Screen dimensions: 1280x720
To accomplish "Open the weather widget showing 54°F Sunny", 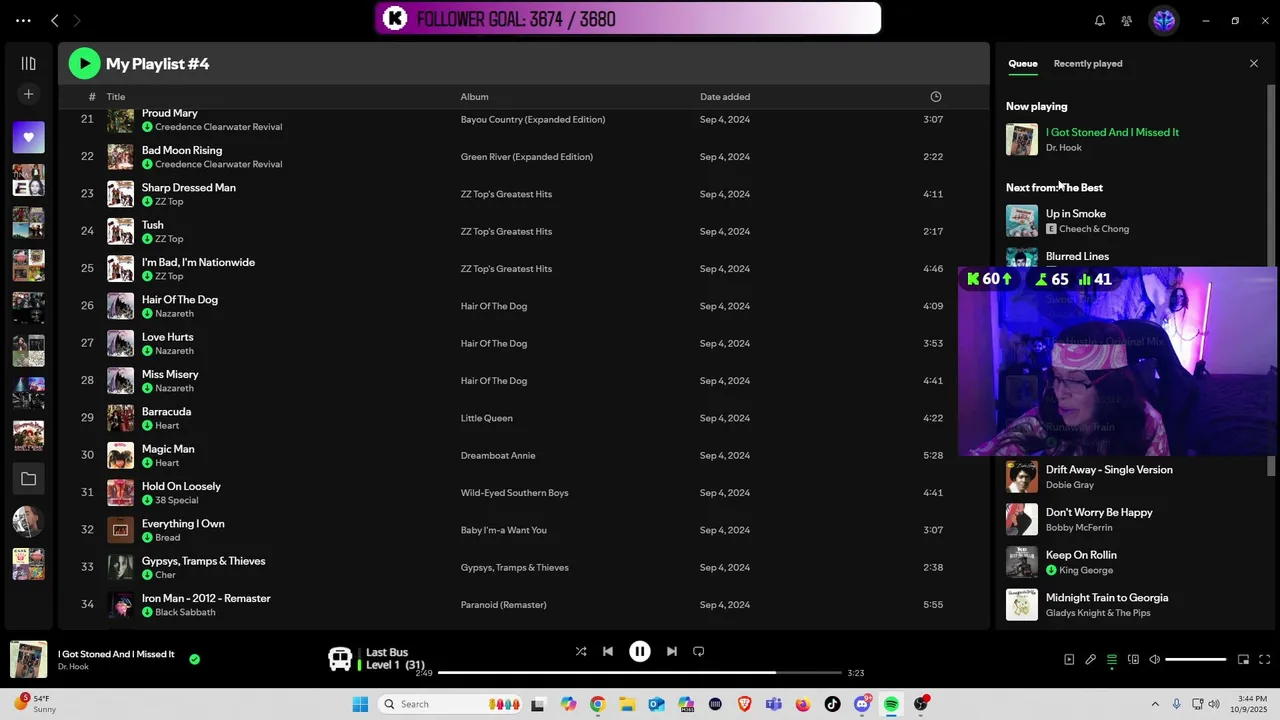I will (33, 704).
